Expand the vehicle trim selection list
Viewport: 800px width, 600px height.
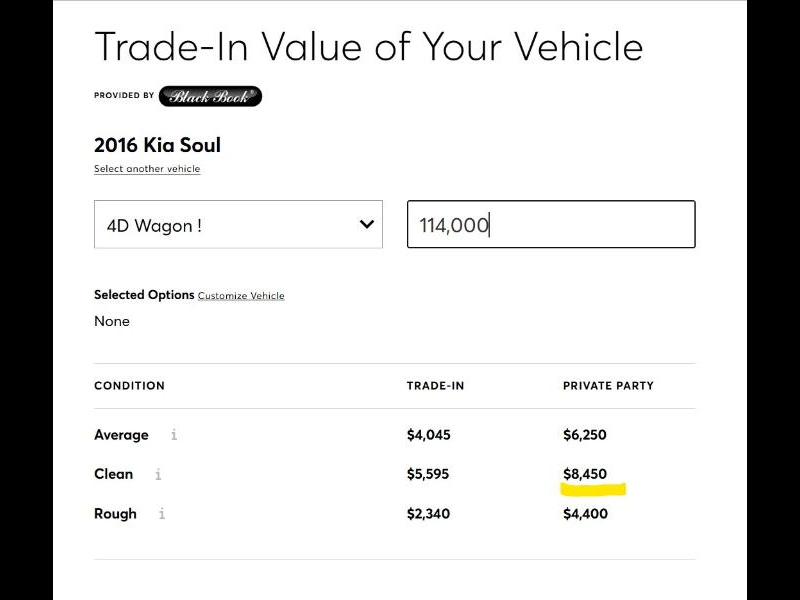[x=237, y=225]
